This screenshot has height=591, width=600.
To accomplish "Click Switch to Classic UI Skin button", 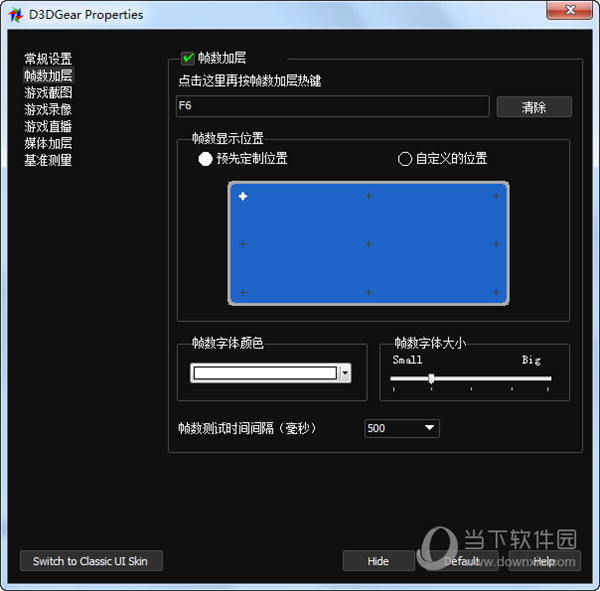I will click(91, 561).
